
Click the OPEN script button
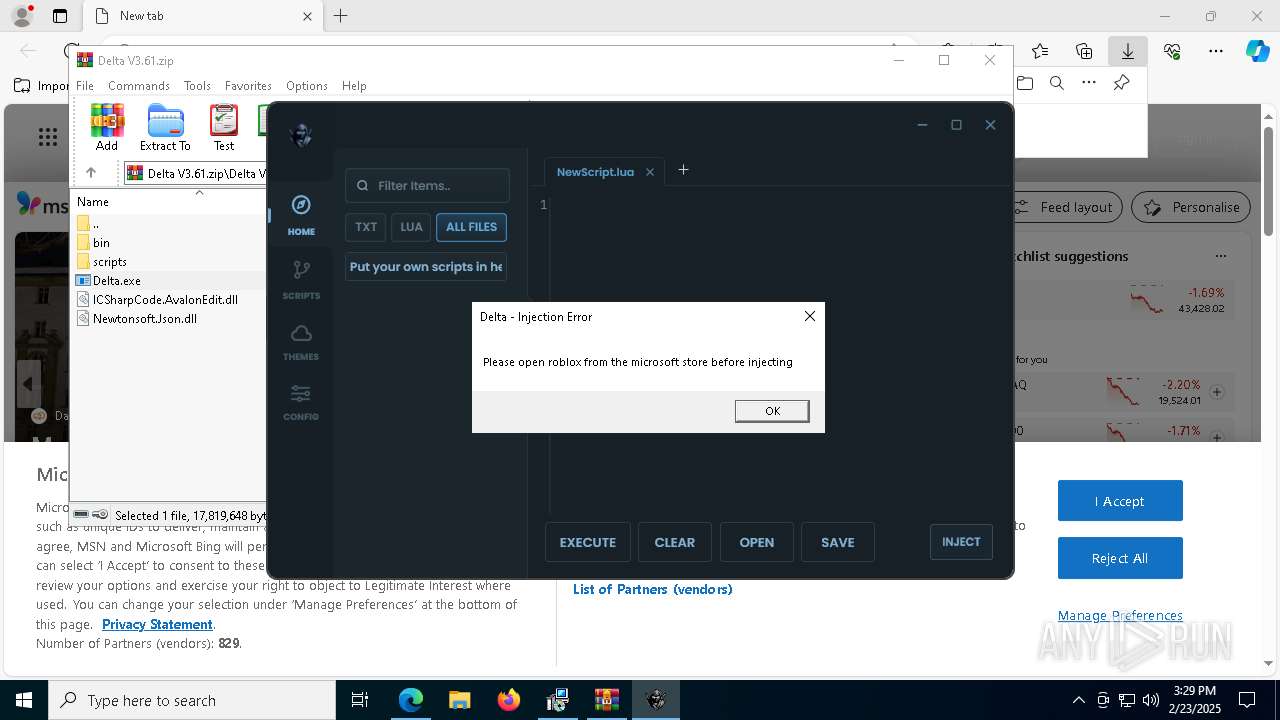[x=757, y=542]
